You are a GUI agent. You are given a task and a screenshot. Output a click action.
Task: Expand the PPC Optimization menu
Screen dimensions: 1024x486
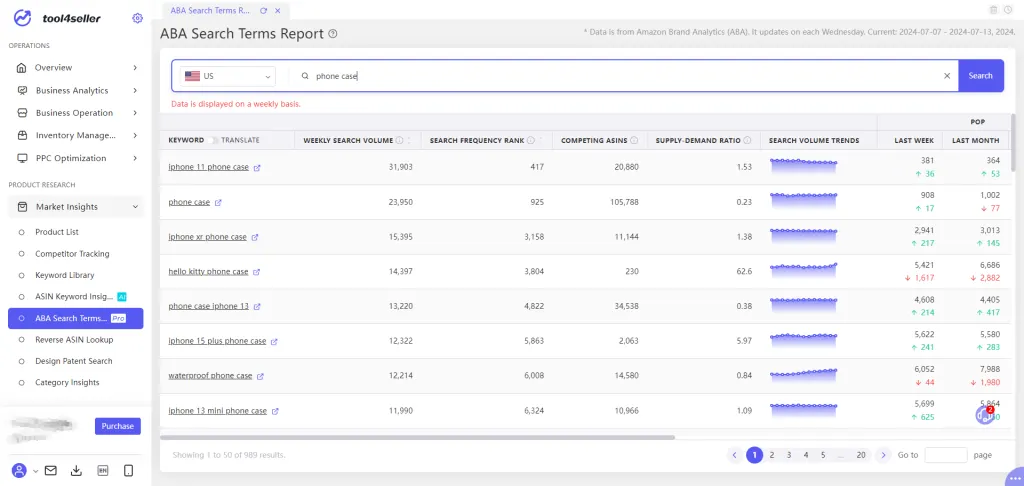(x=76, y=158)
